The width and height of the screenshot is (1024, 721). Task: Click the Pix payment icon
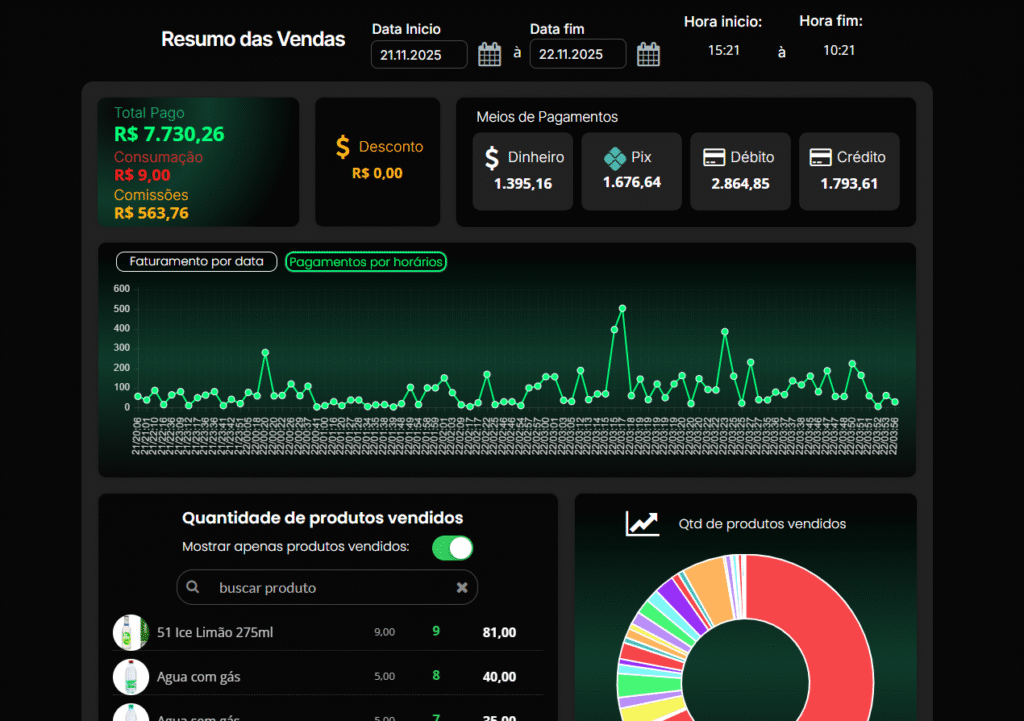coord(614,158)
